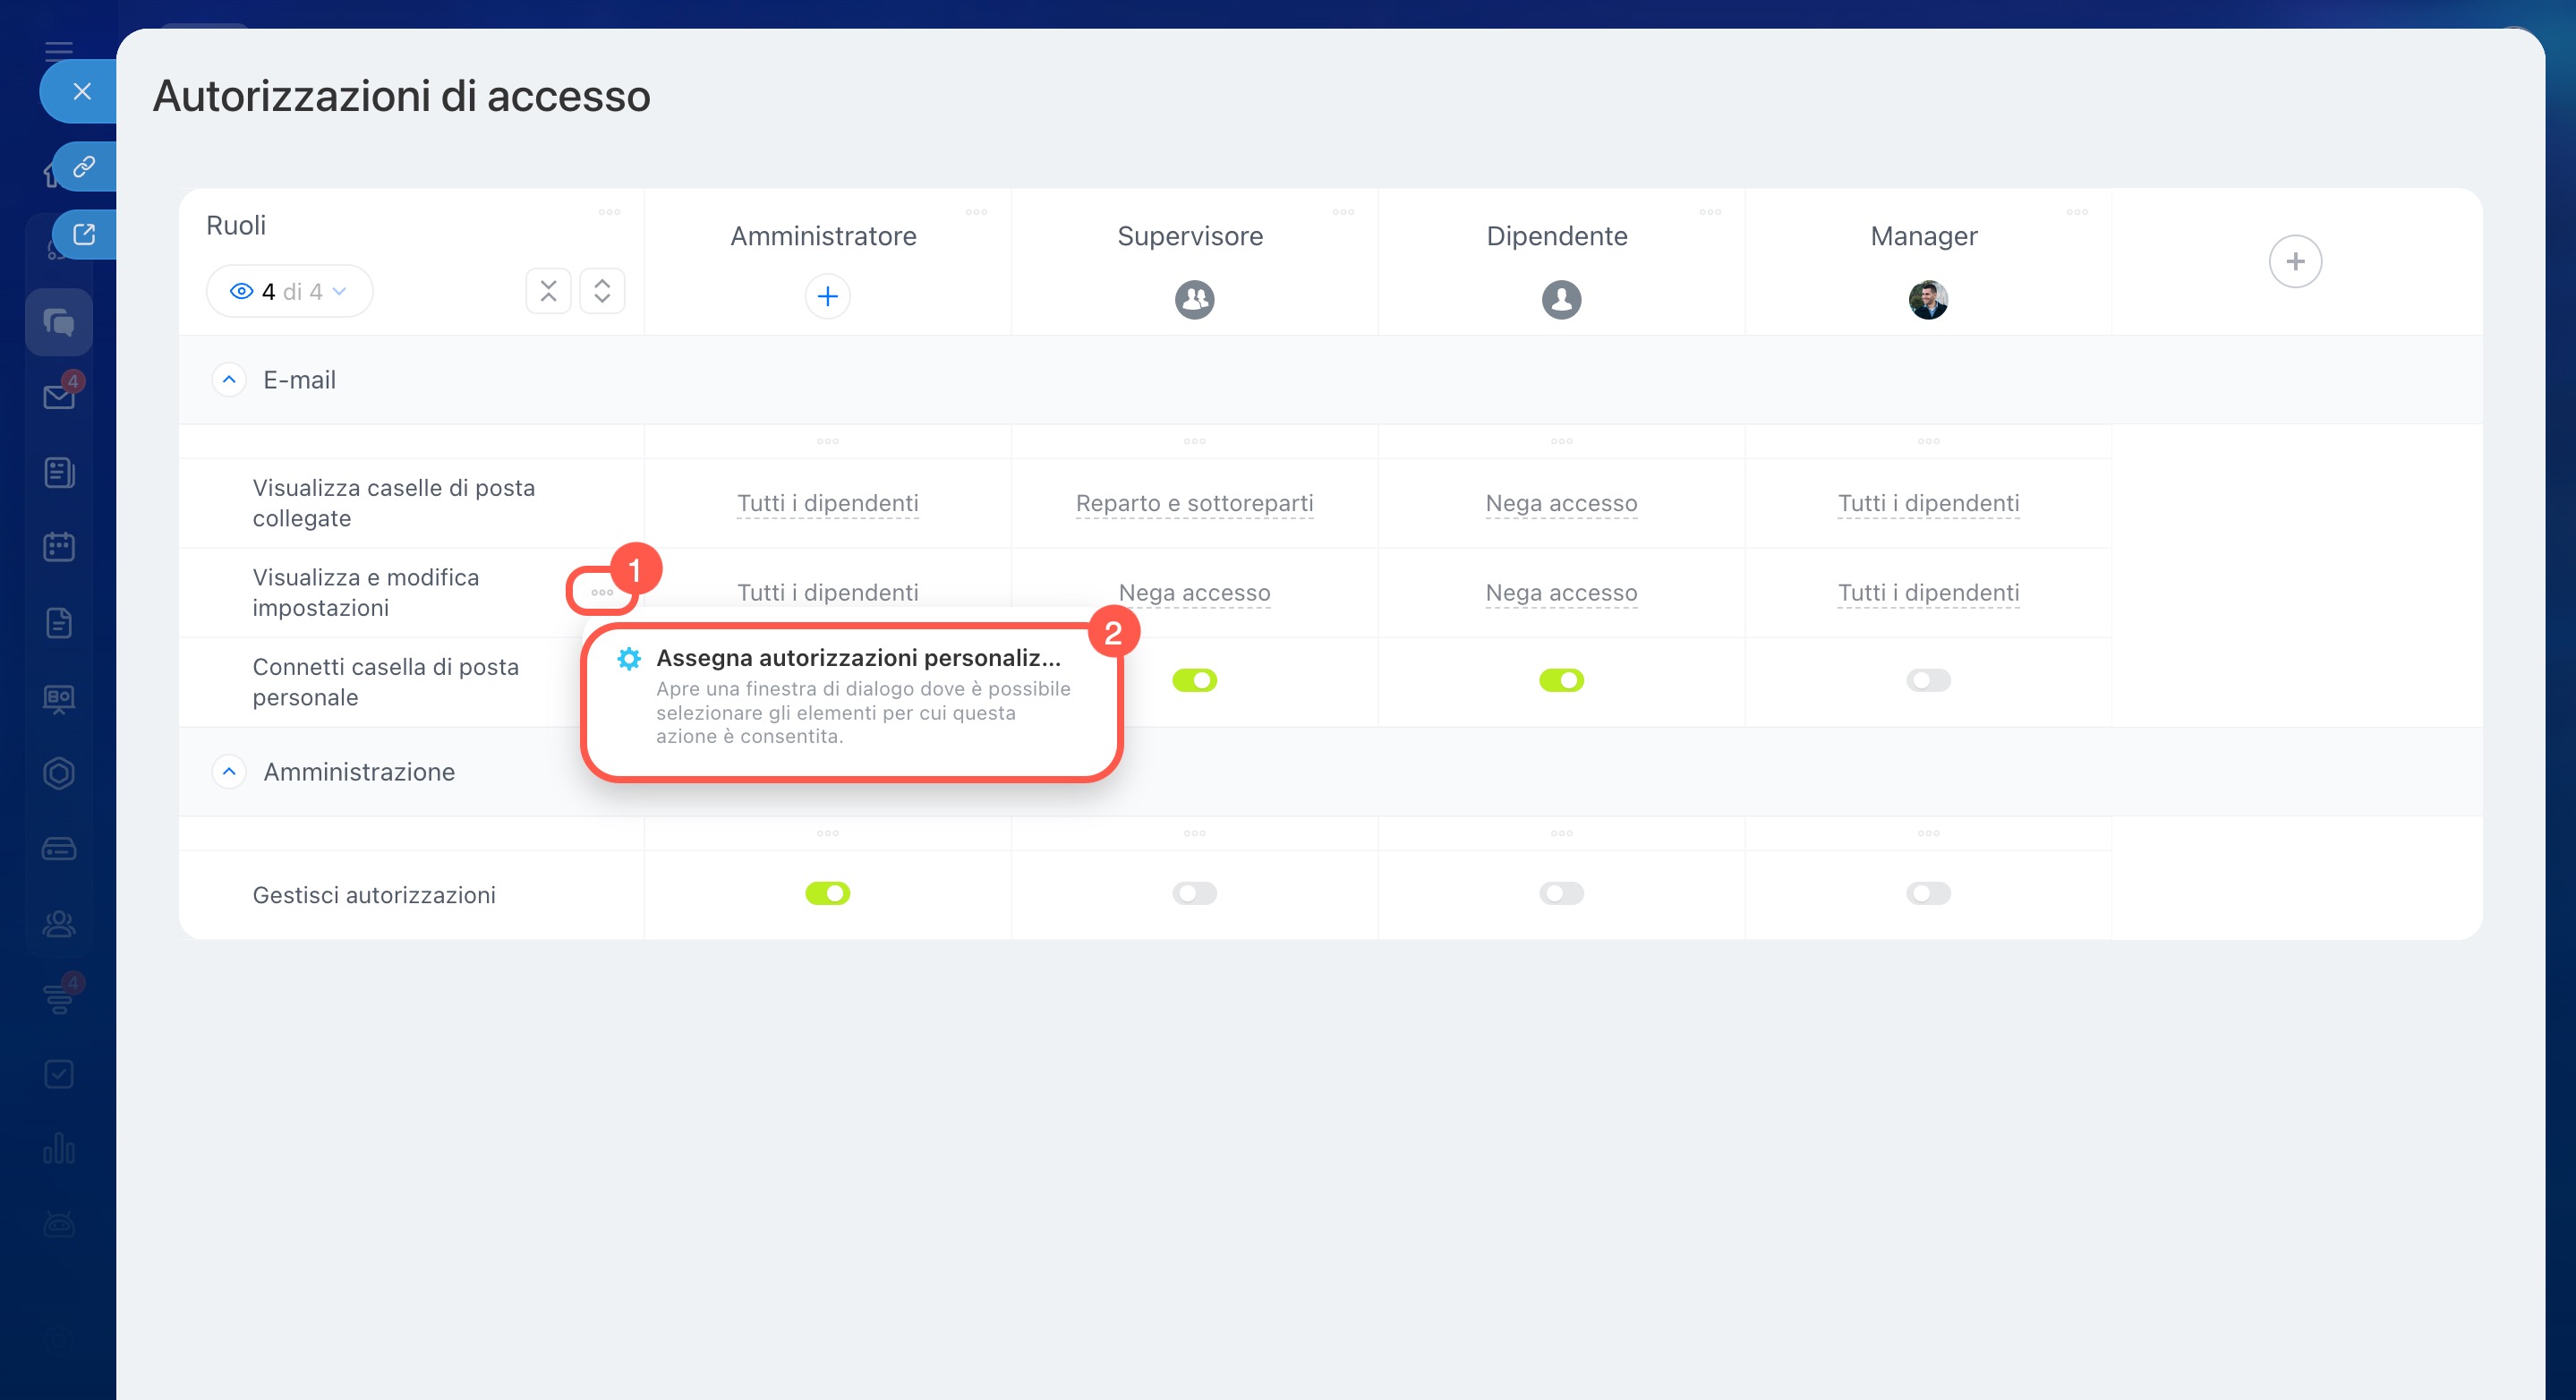Image resolution: width=2576 pixels, height=1400 pixels.
Task: Collapse the E-mail section
Action: [x=229, y=380]
